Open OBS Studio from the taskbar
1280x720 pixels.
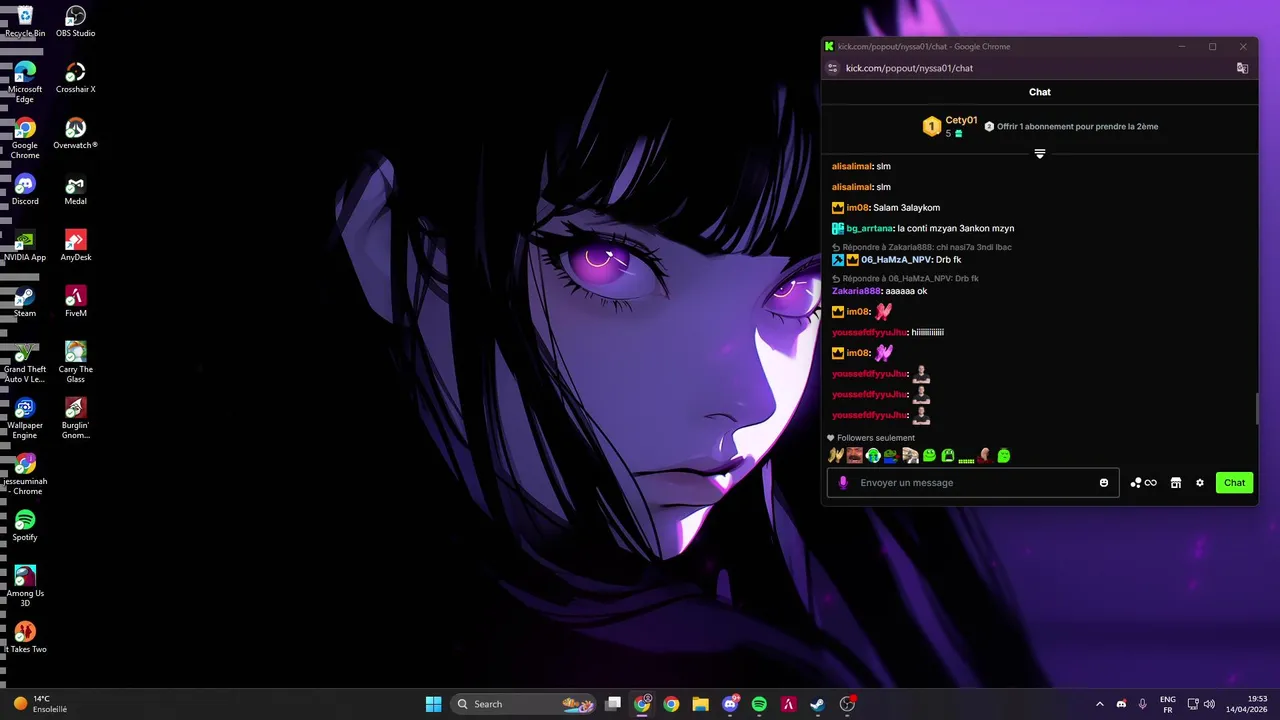(847, 704)
